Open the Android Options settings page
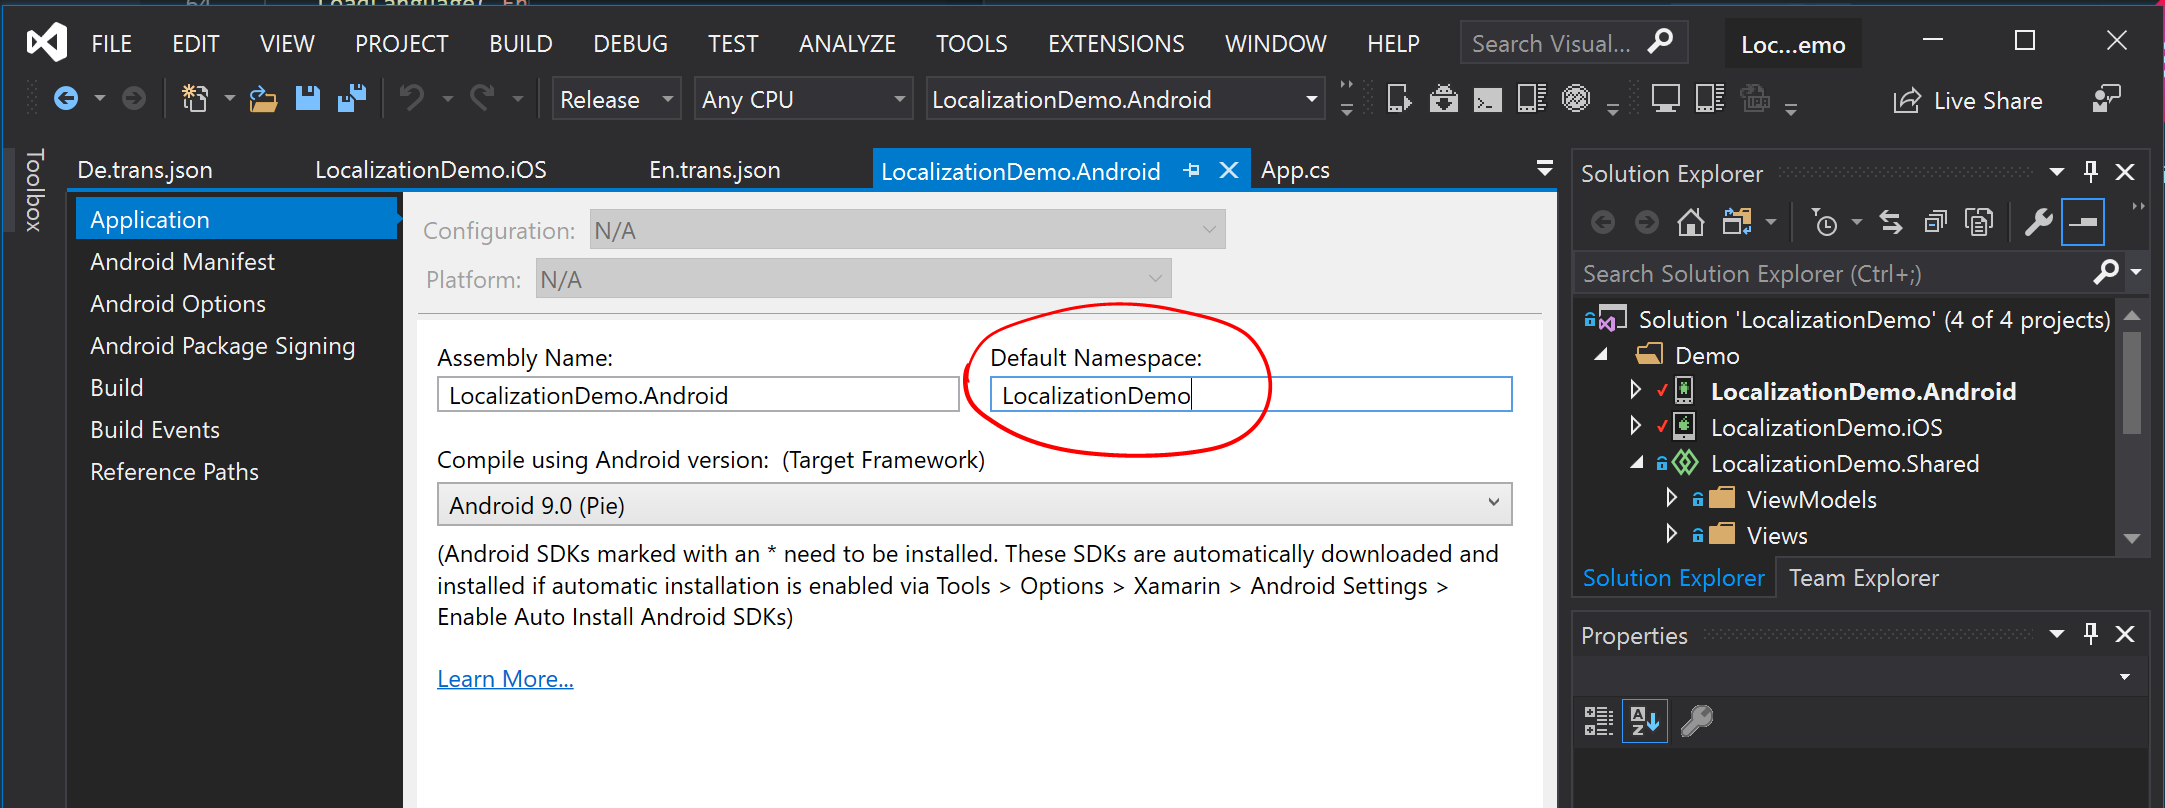 pyautogui.click(x=178, y=303)
